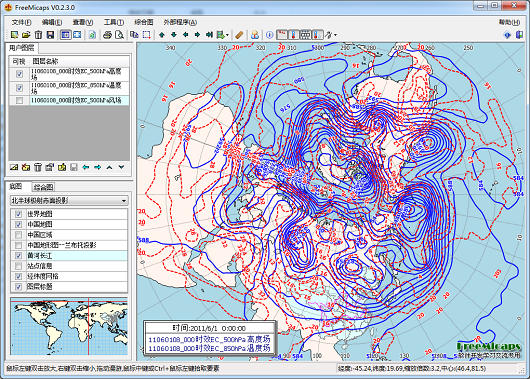Click the green down arrow

point(174,35)
